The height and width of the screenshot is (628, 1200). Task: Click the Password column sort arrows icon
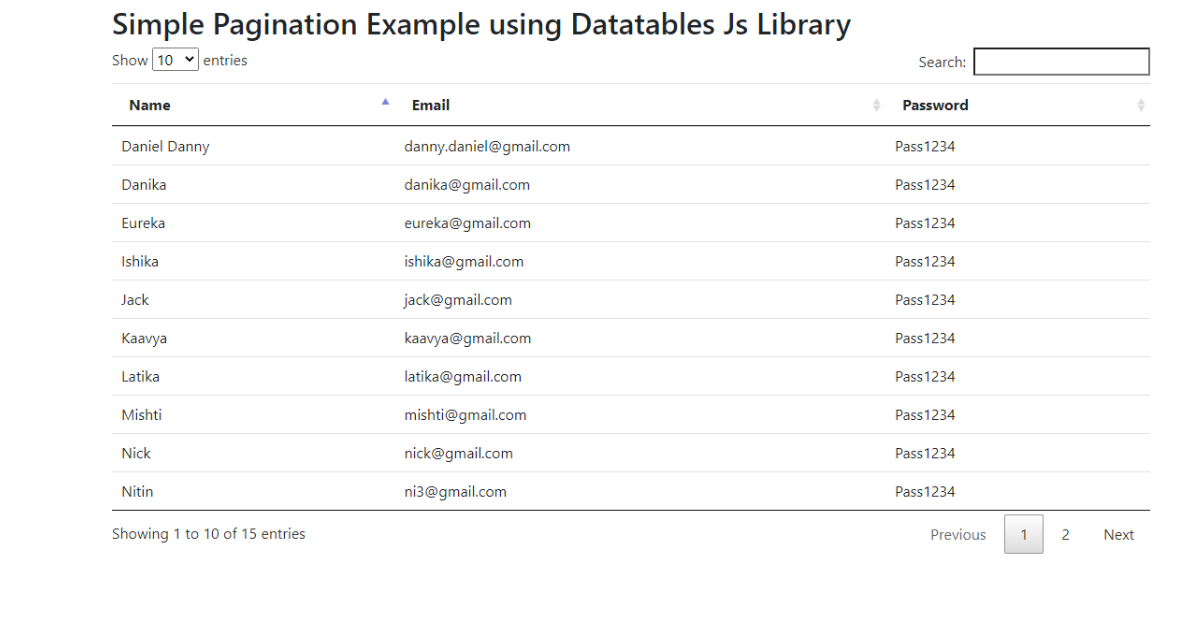coord(1141,105)
